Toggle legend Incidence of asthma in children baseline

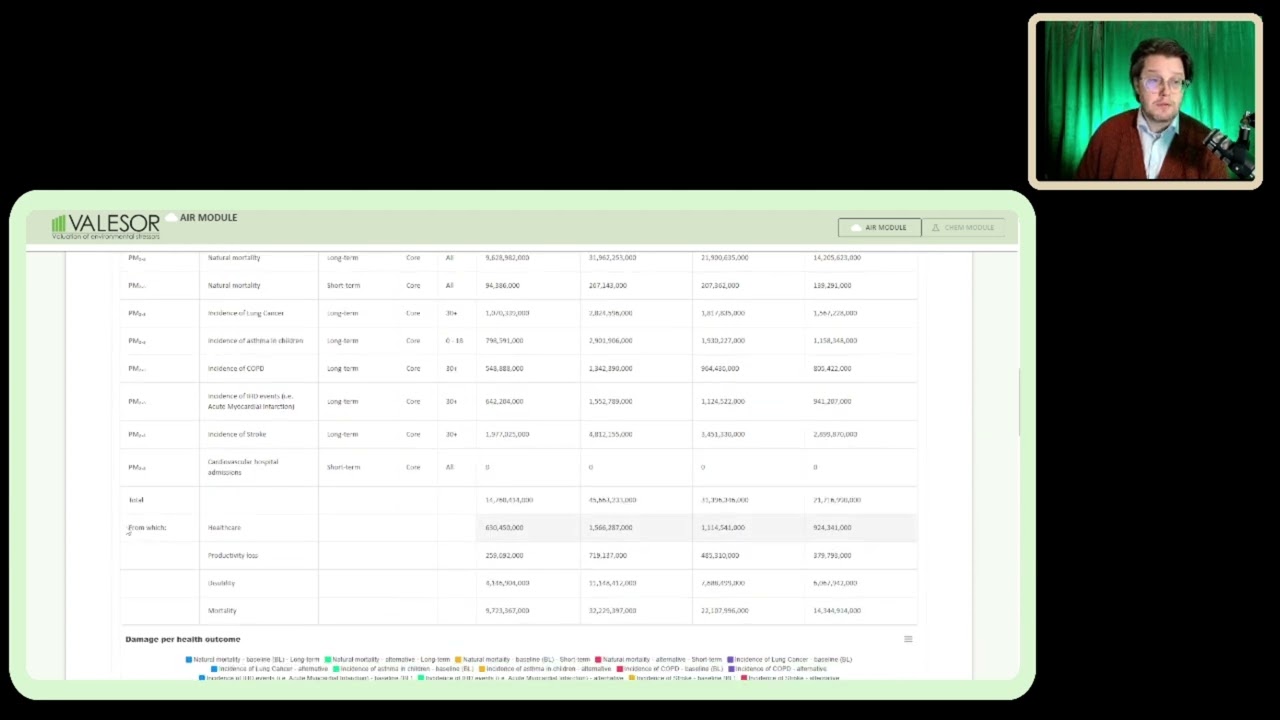[x=403, y=669]
